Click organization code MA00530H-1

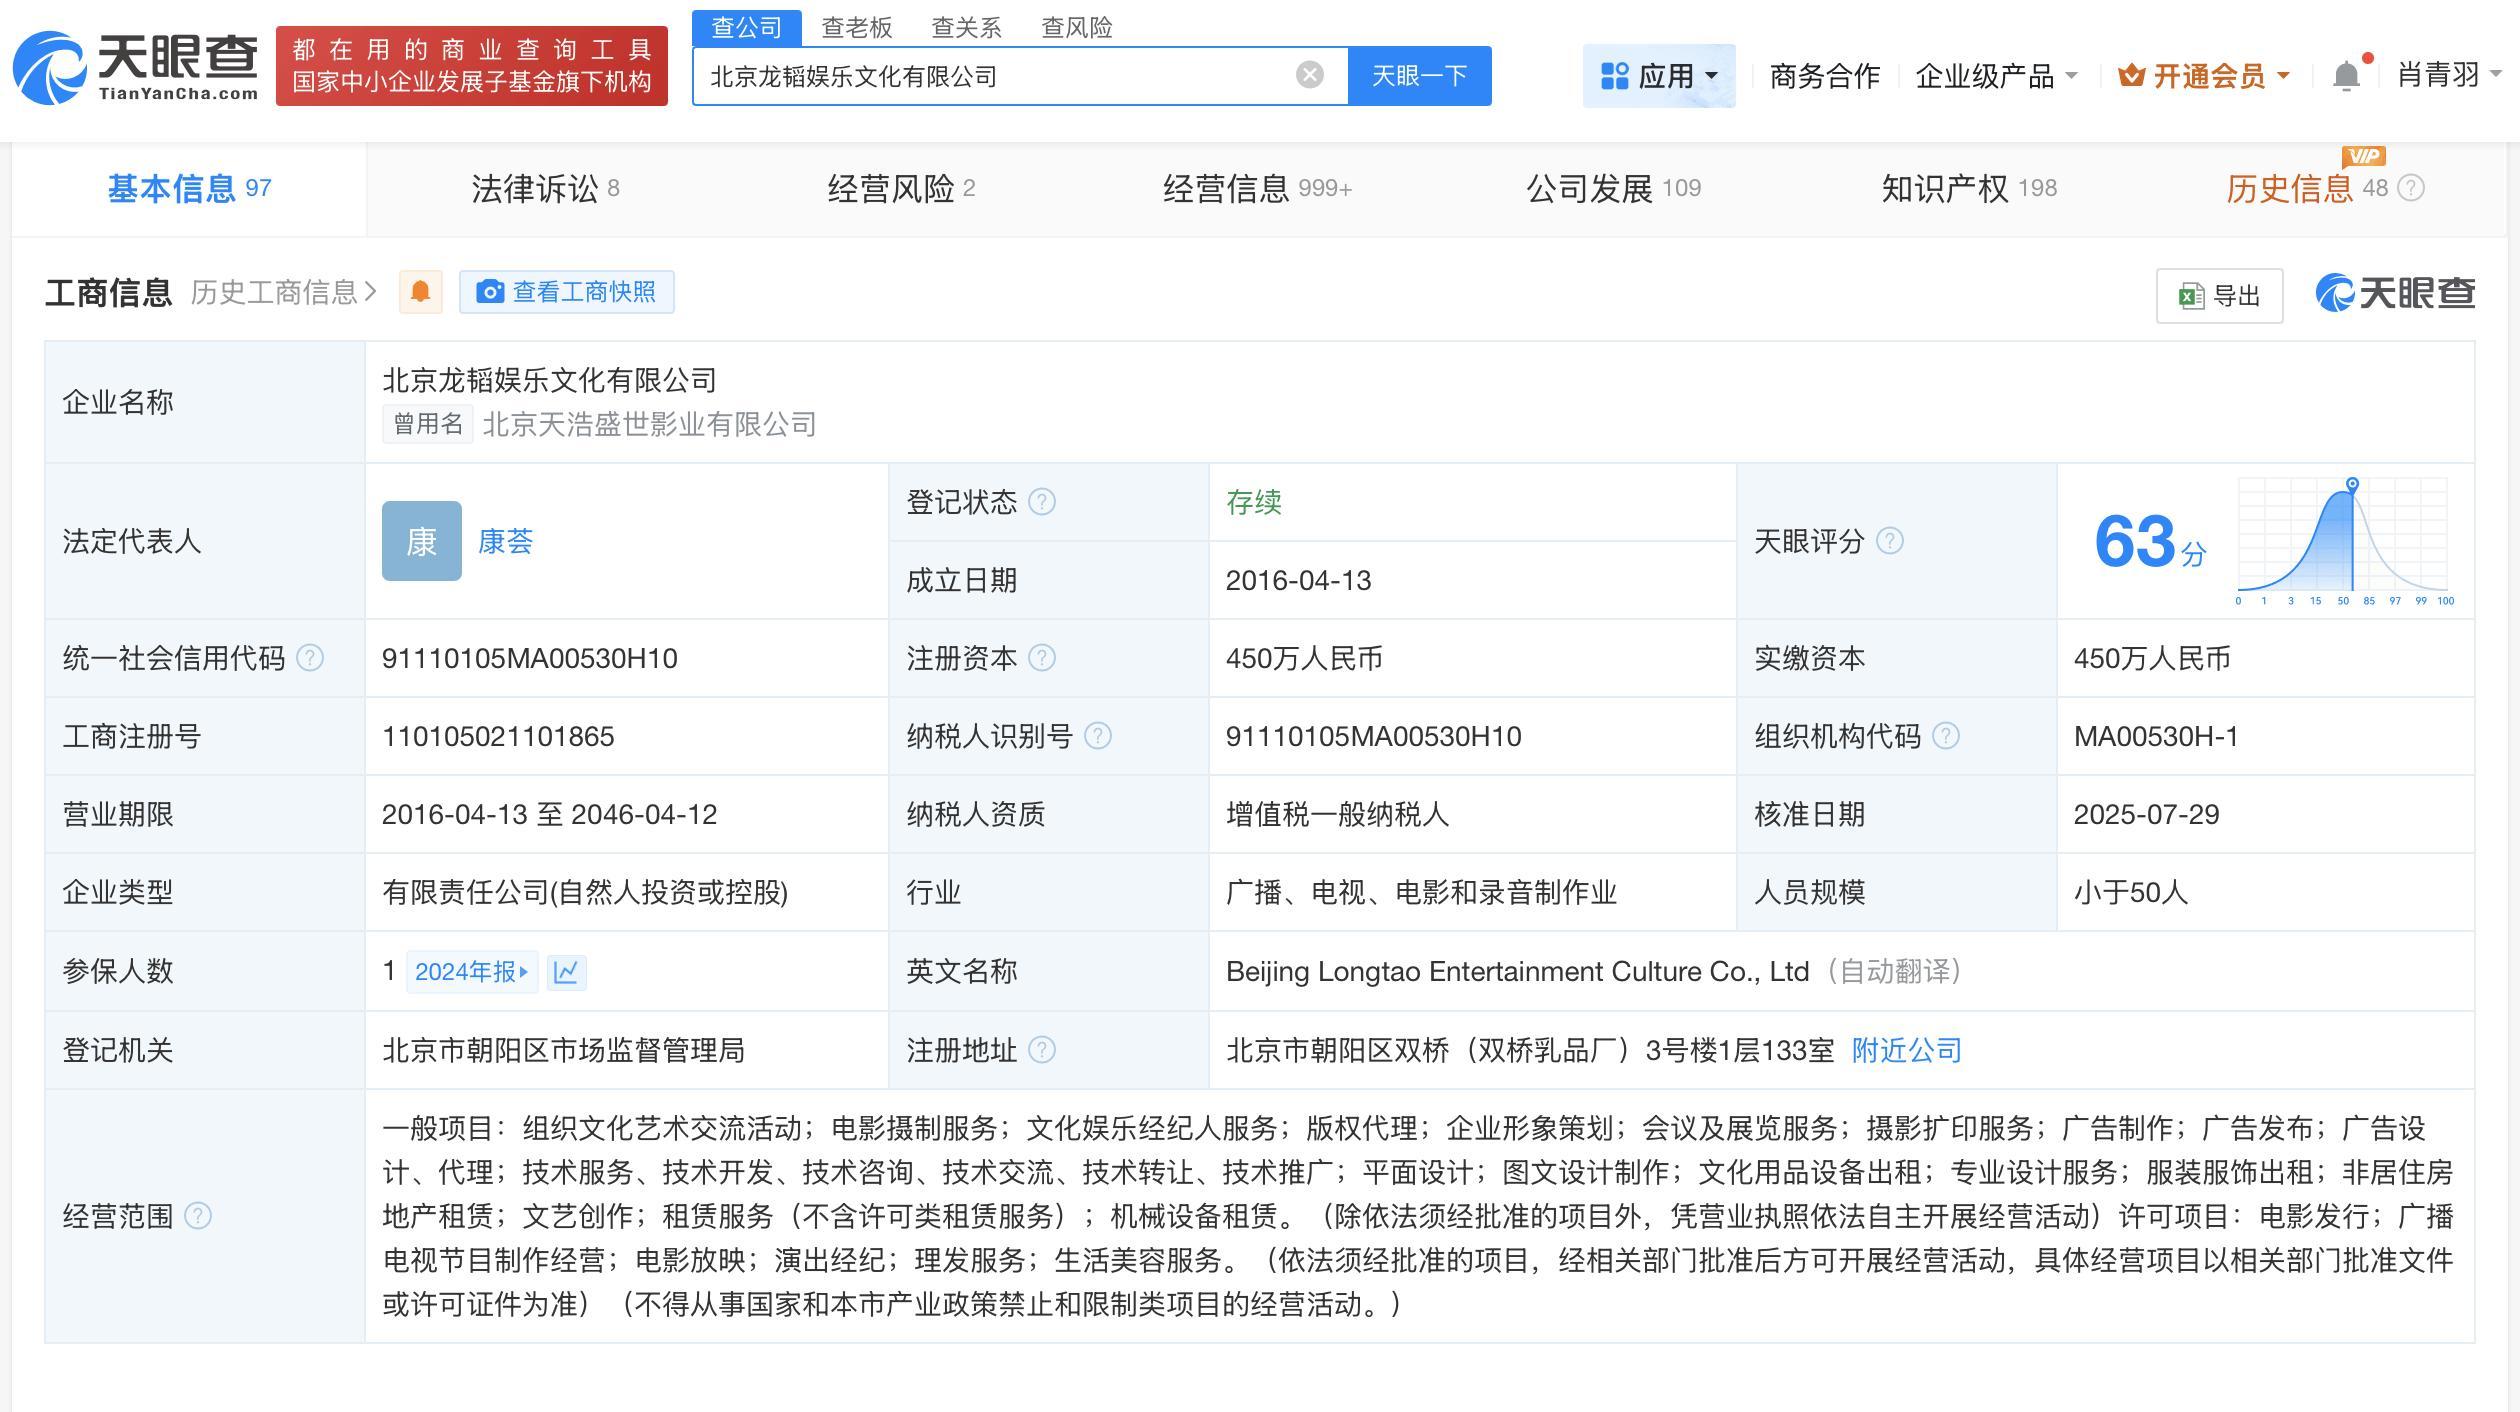(2155, 736)
